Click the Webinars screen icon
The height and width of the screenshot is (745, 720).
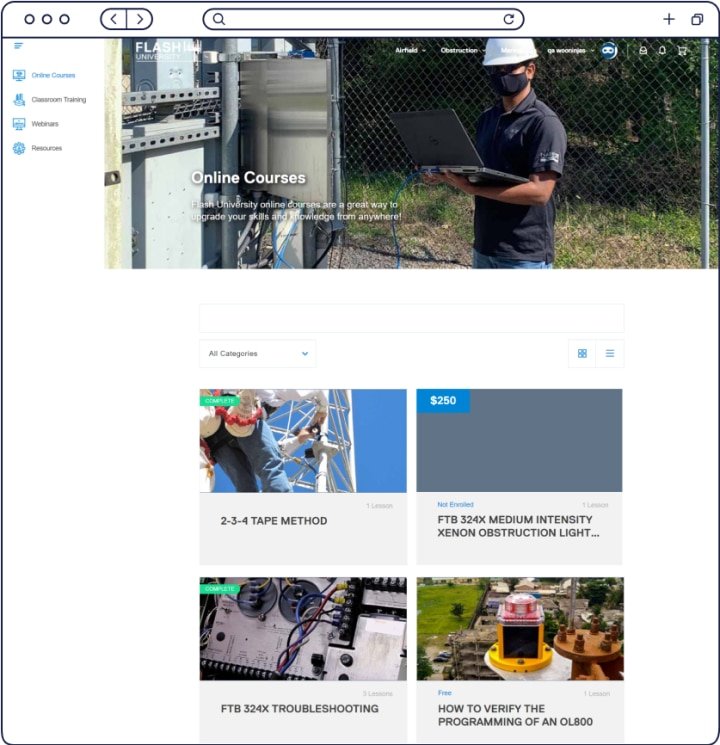tap(19, 124)
